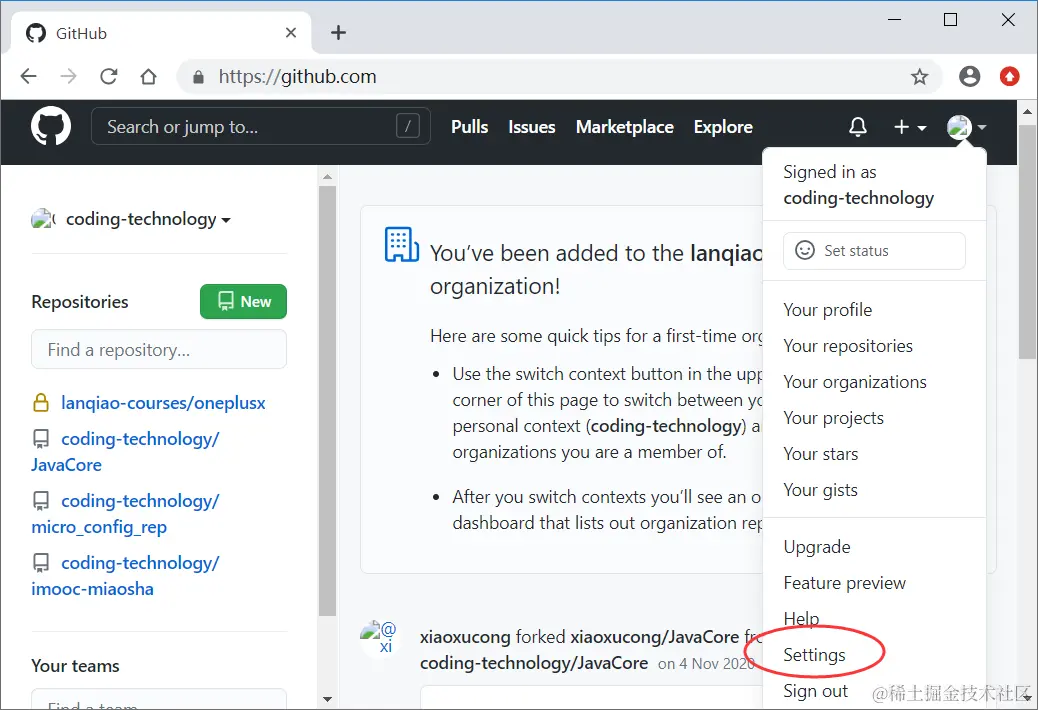This screenshot has width=1038, height=710.
Task: Open Your projects
Action: pos(833,418)
